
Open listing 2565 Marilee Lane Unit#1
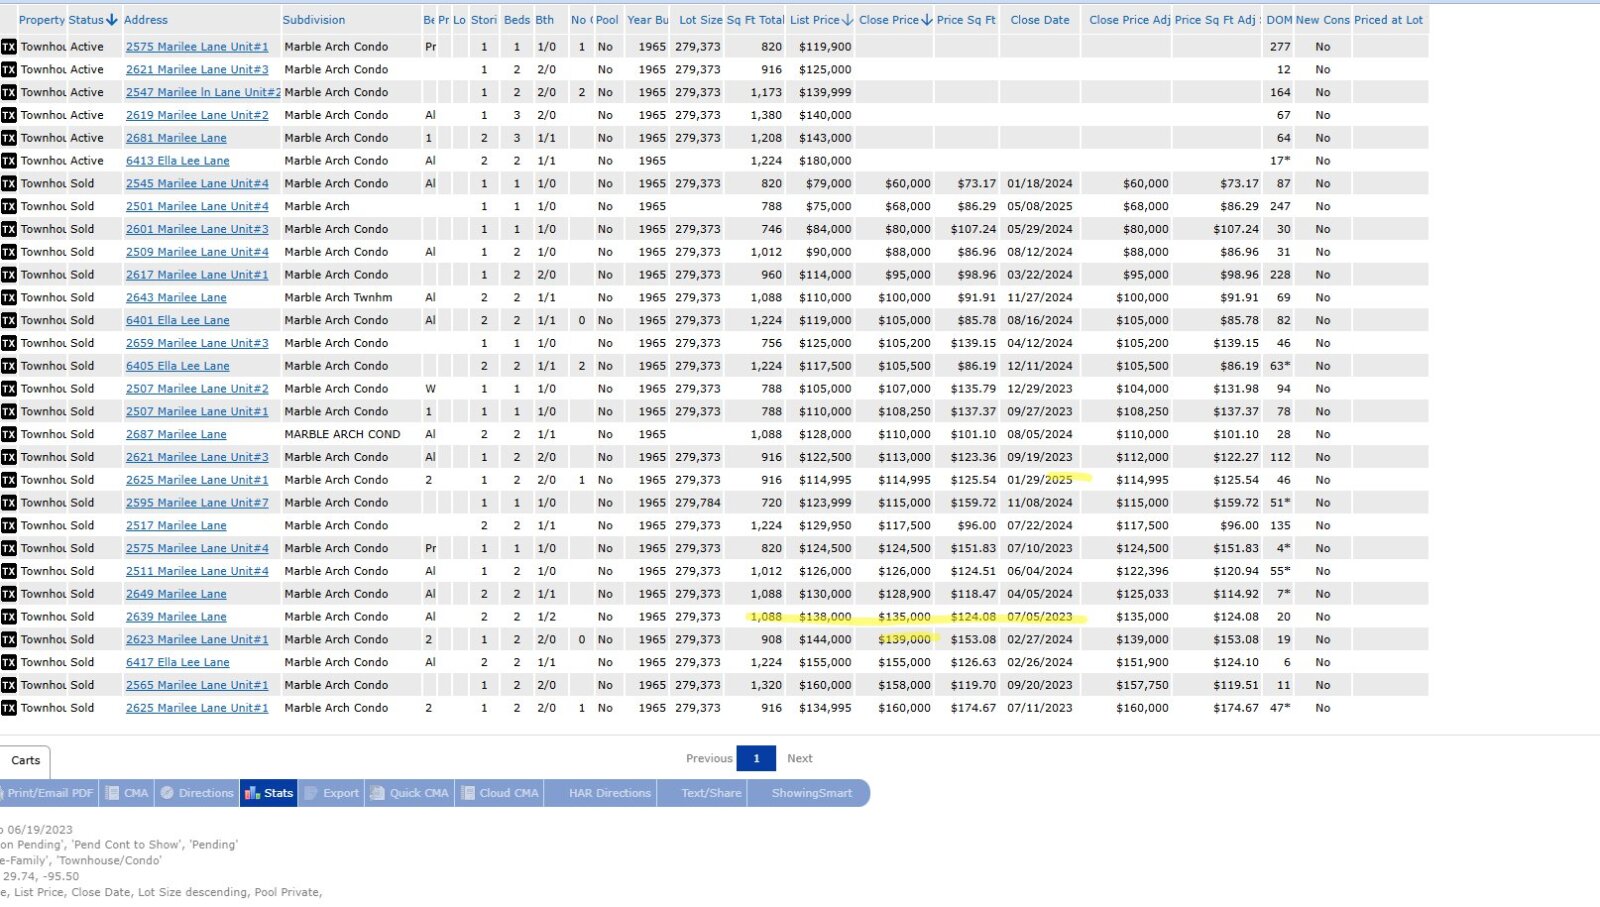[197, 685]
